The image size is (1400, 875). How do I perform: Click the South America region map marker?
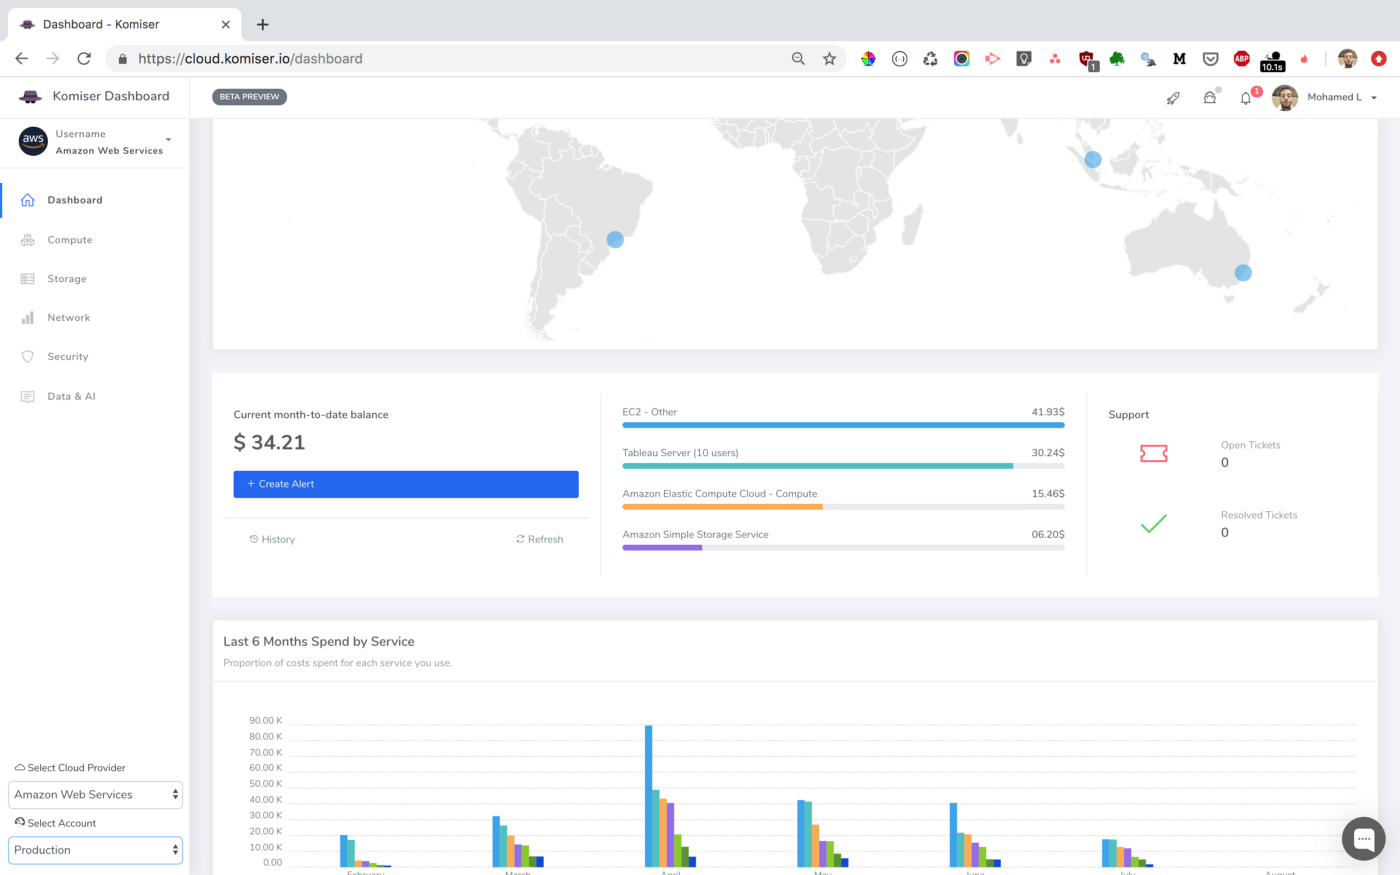(615, 239)
